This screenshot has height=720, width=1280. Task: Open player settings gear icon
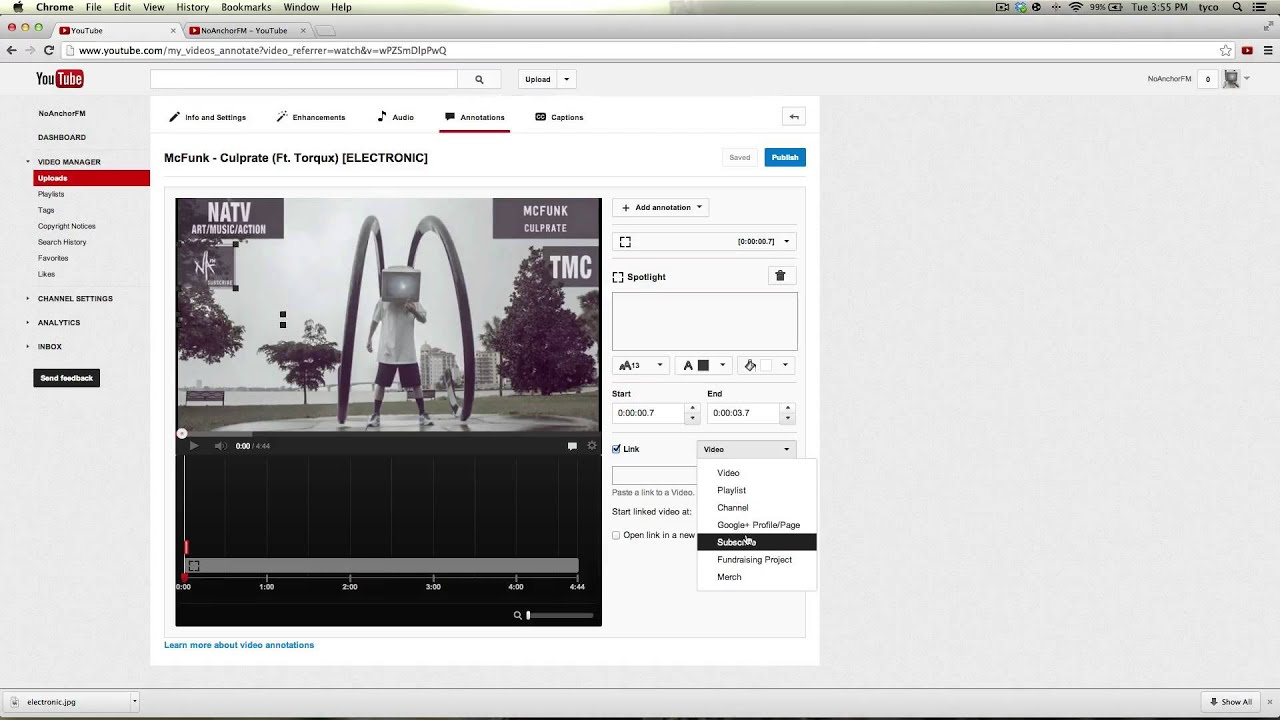pos(592,446)
